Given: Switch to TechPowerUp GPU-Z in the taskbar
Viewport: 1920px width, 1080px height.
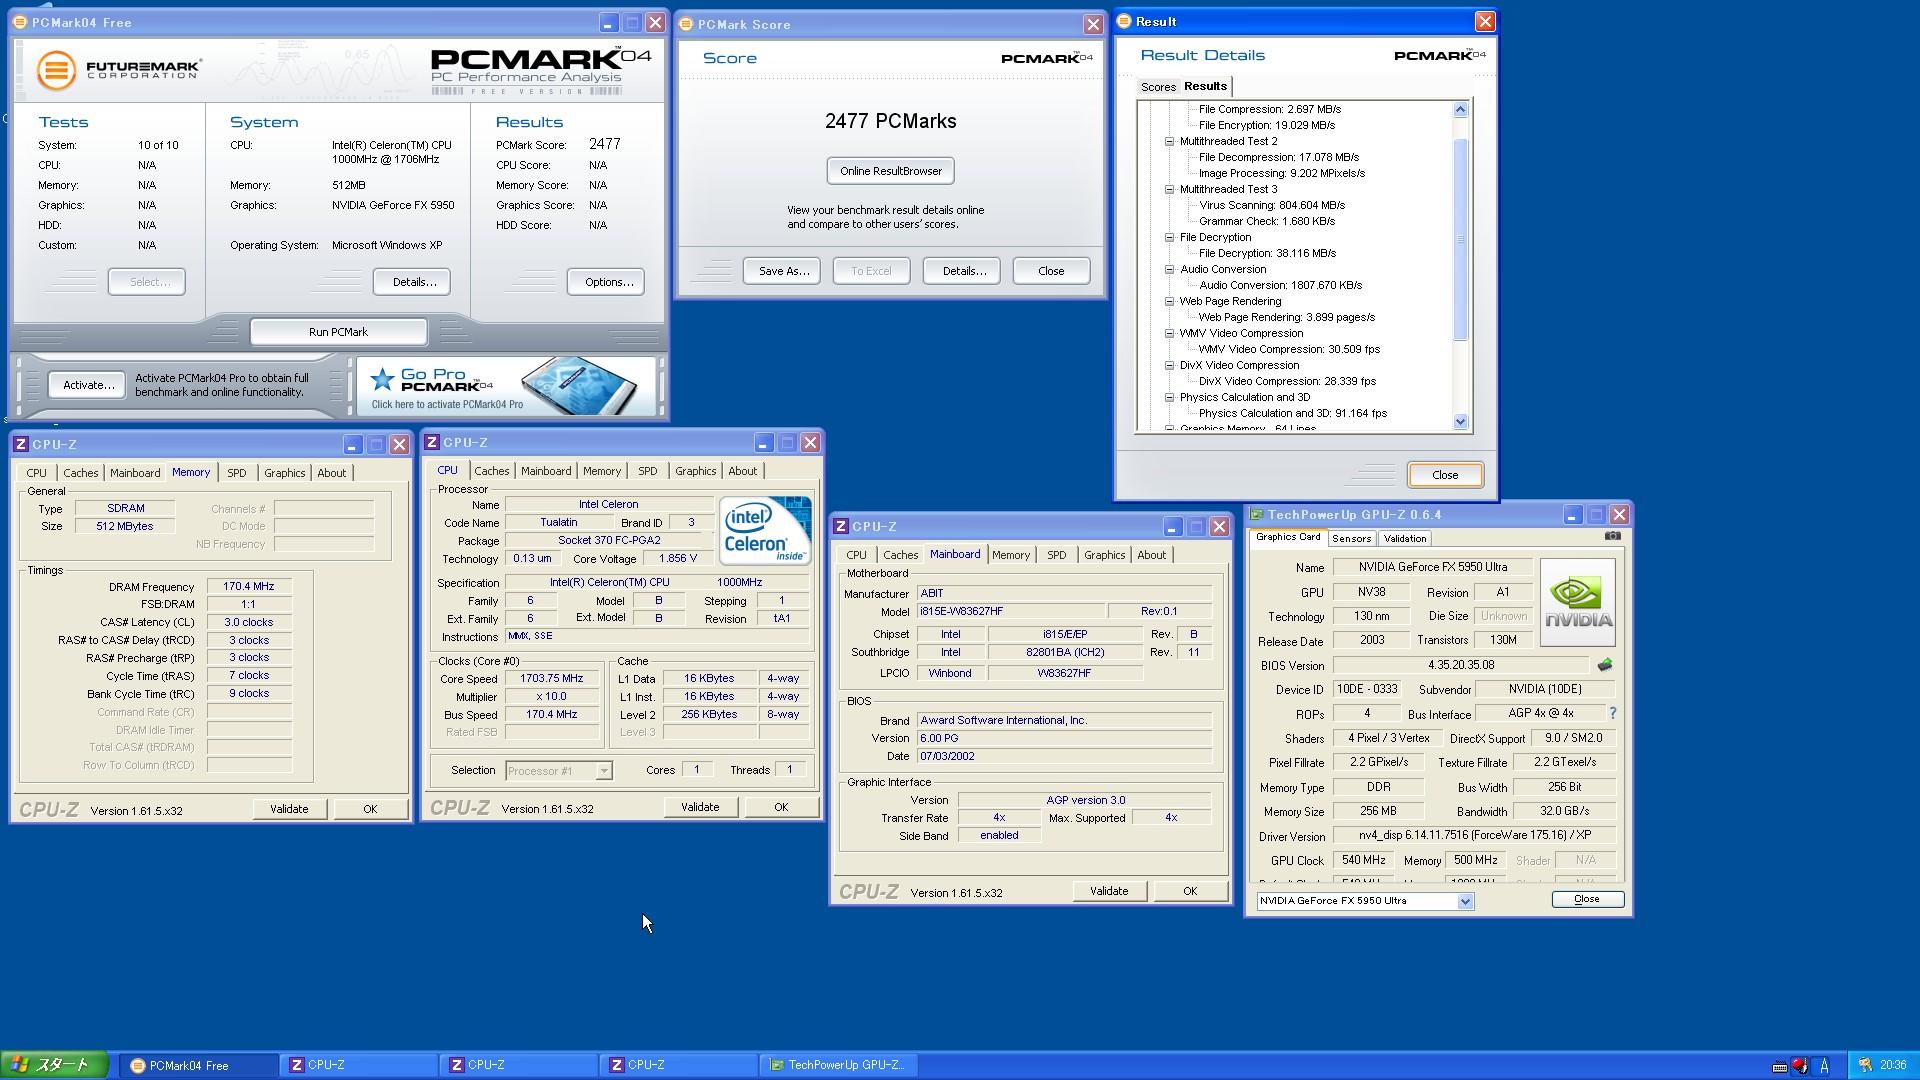Looking at the screenshot, I should point(838,1065).
